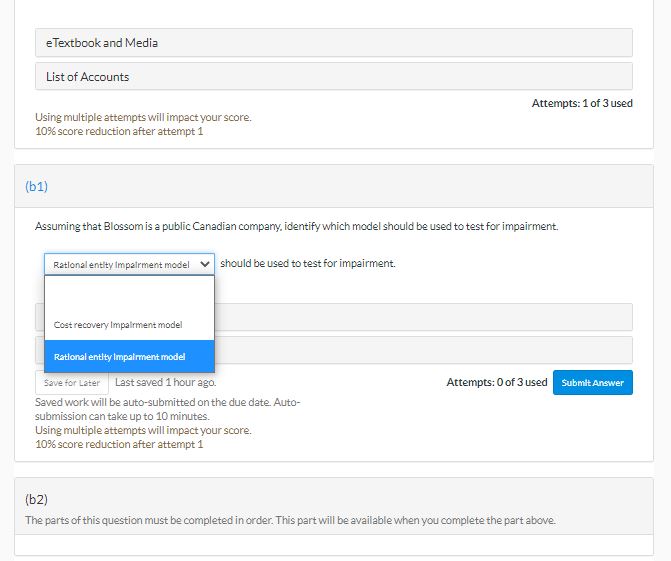Viewport: 671px width, 561px height.
Task: Click the question text about Blossom
Action: coord(296,226)
